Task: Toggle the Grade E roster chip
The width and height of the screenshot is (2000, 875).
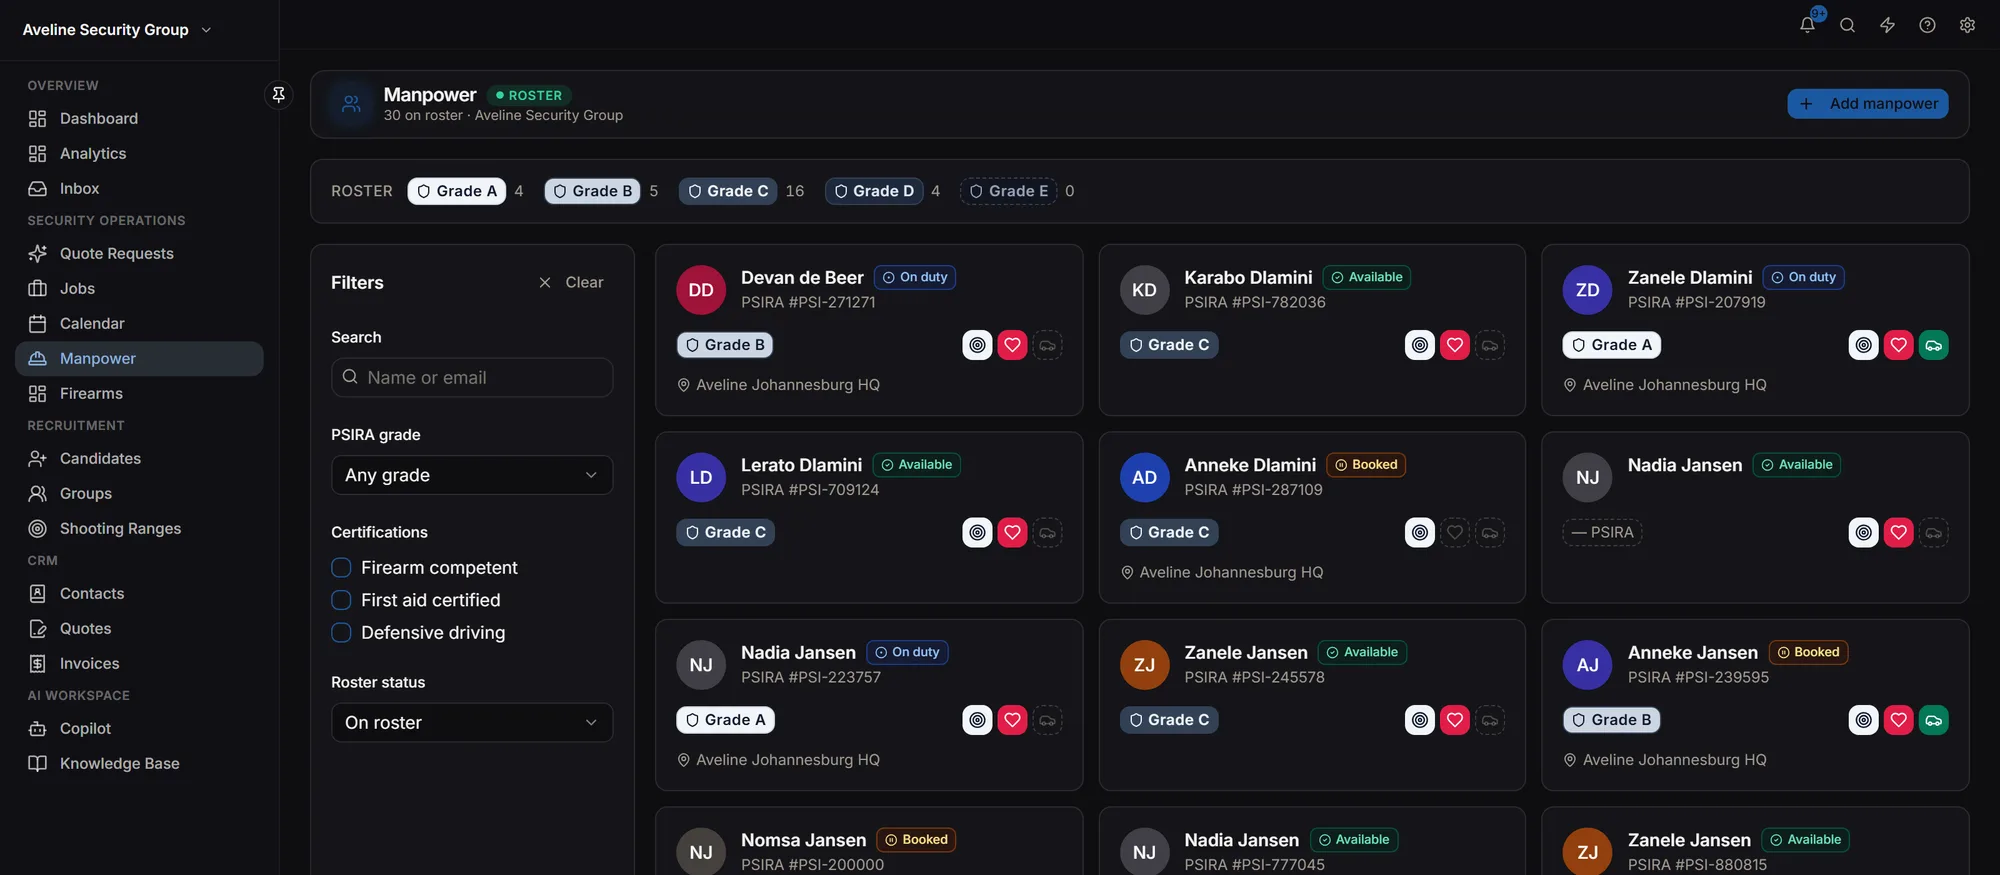Action: [x=1008, y=191]
